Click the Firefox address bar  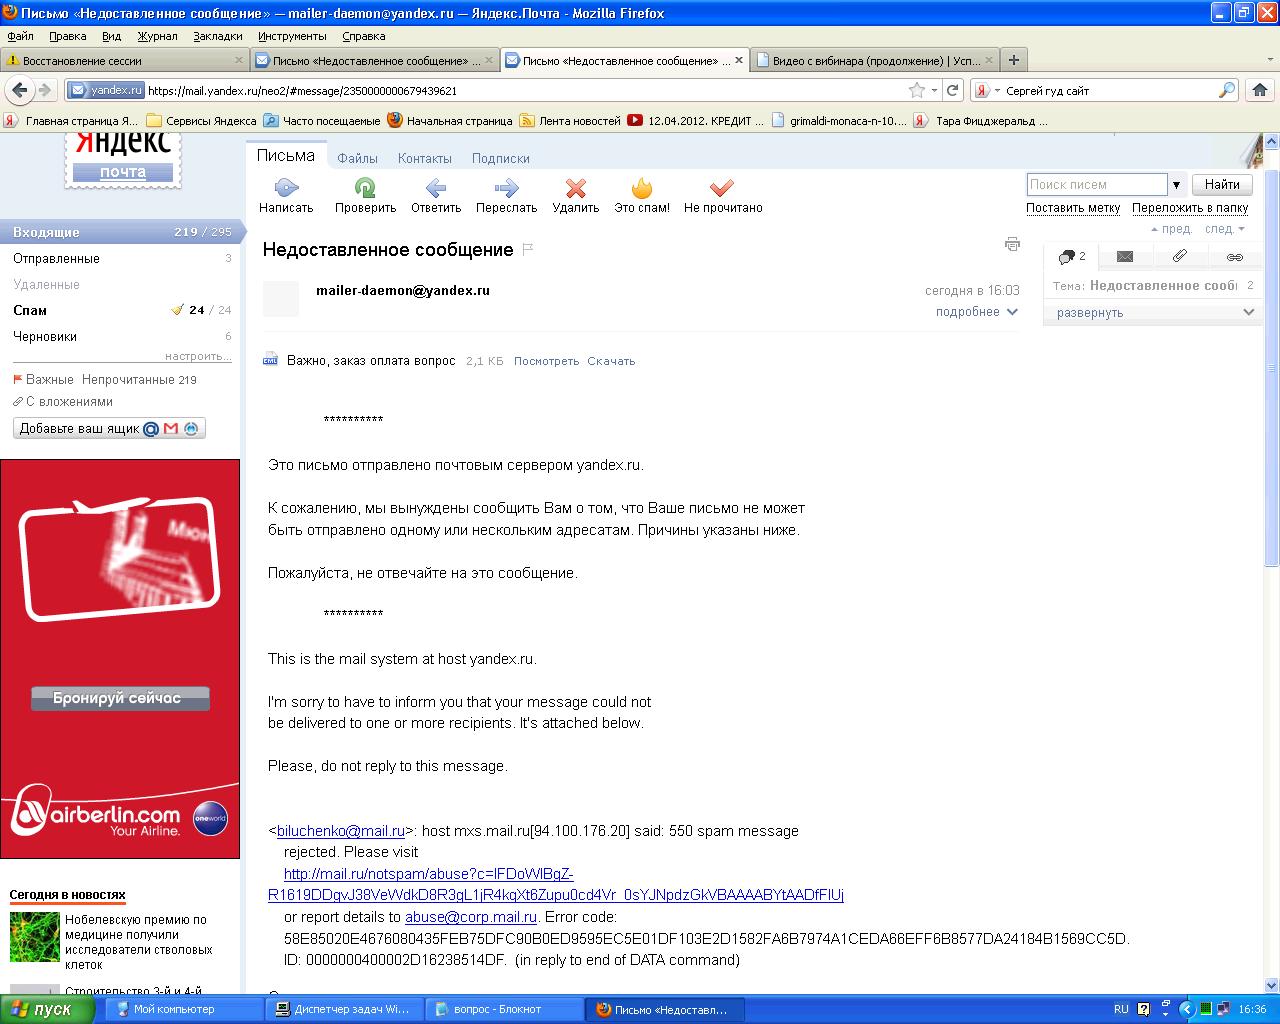[520, 90]
